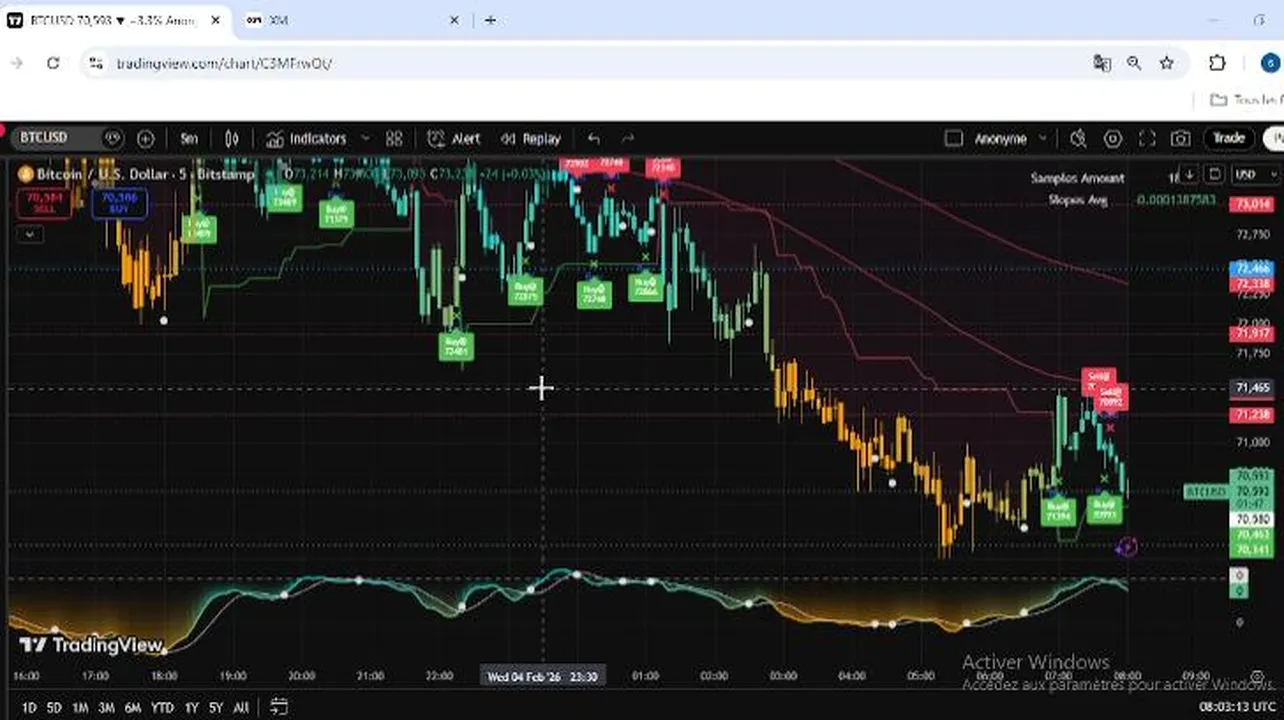Viewport: 1284px width, 720px height.
Task: Open the candlestick chart type selector
Action: (x=232, y=139)
